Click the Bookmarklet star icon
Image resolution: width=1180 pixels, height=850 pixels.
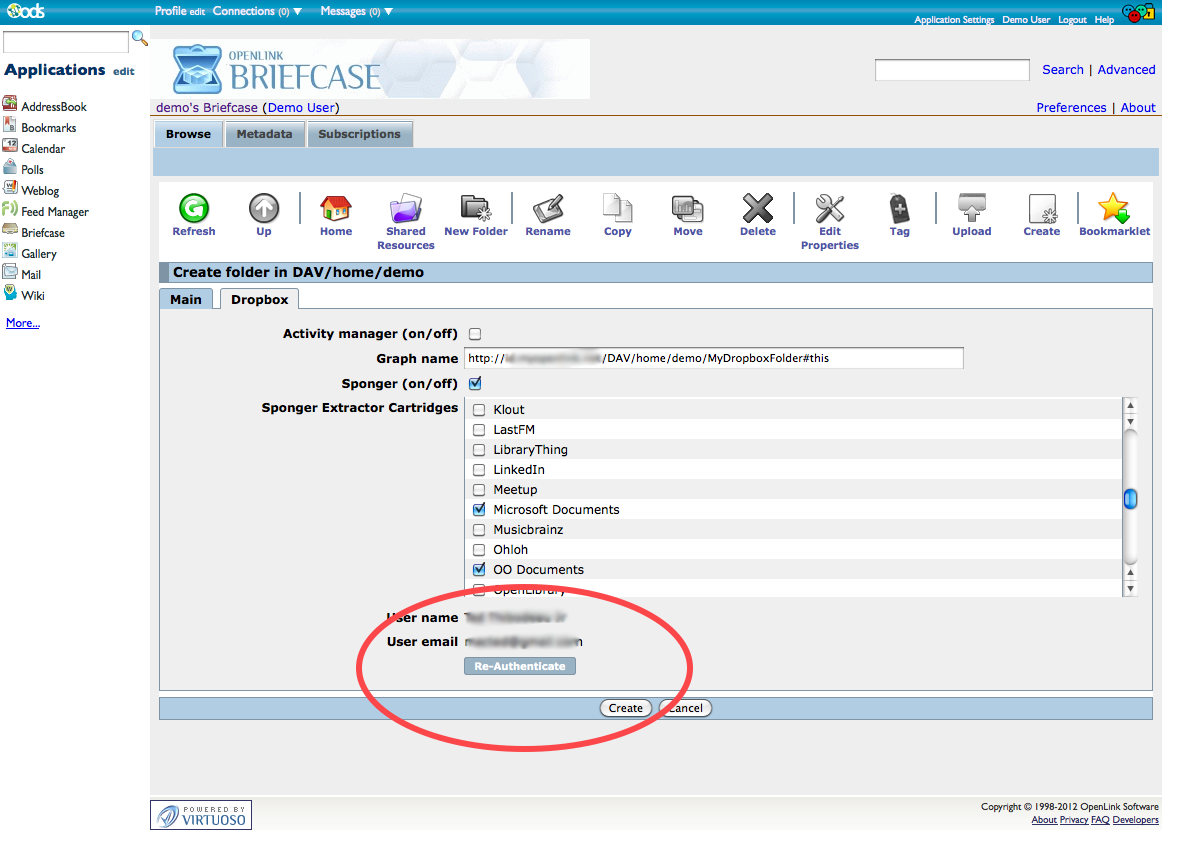1113,209
